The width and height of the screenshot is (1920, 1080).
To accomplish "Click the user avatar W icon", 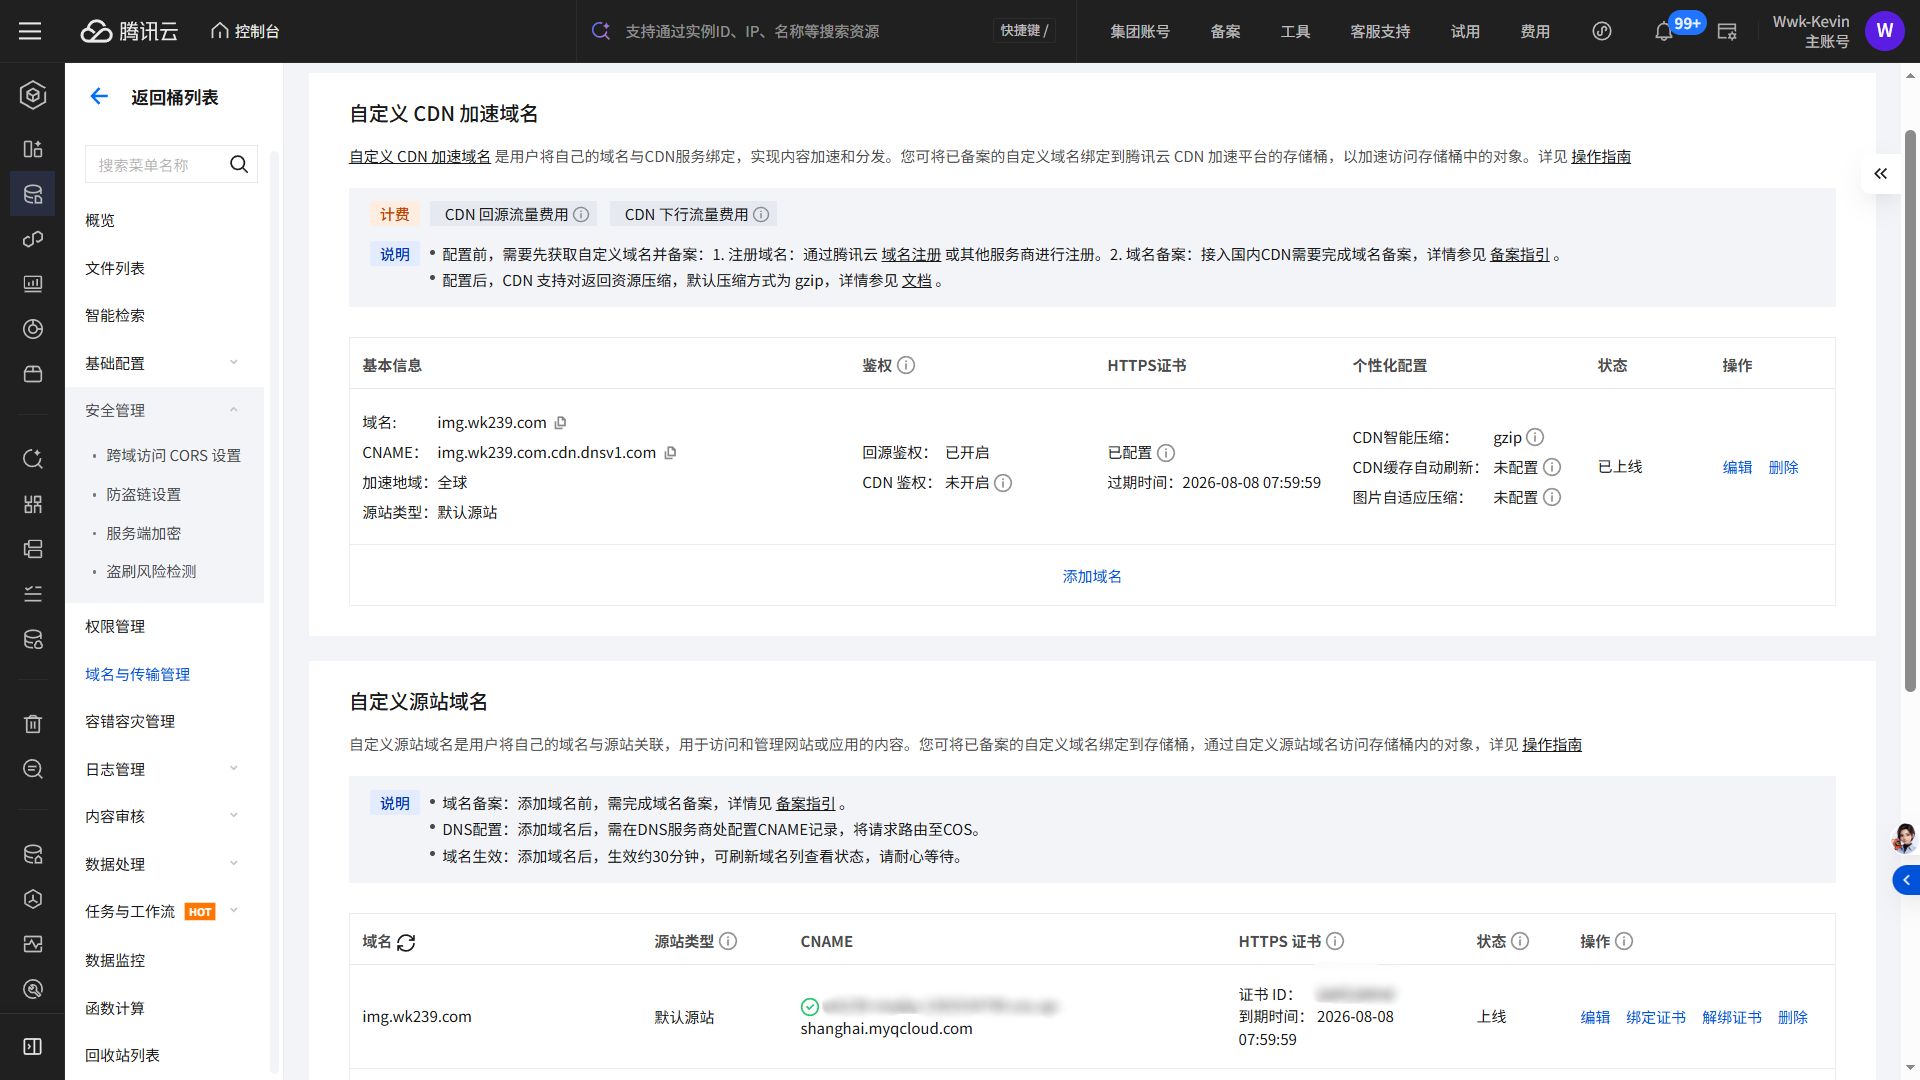I will [1884, 31].
